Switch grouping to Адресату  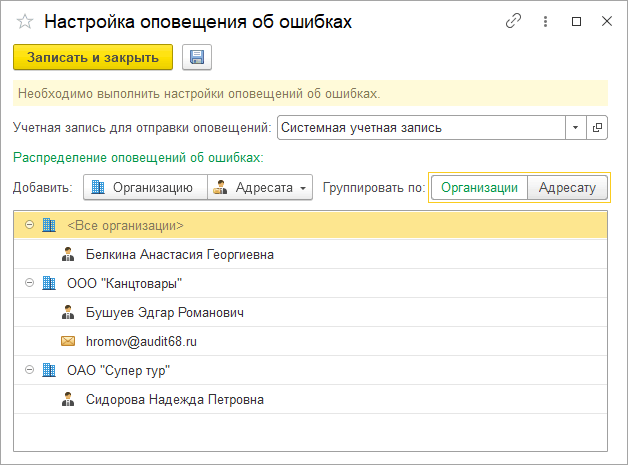(x=567, y=187)
